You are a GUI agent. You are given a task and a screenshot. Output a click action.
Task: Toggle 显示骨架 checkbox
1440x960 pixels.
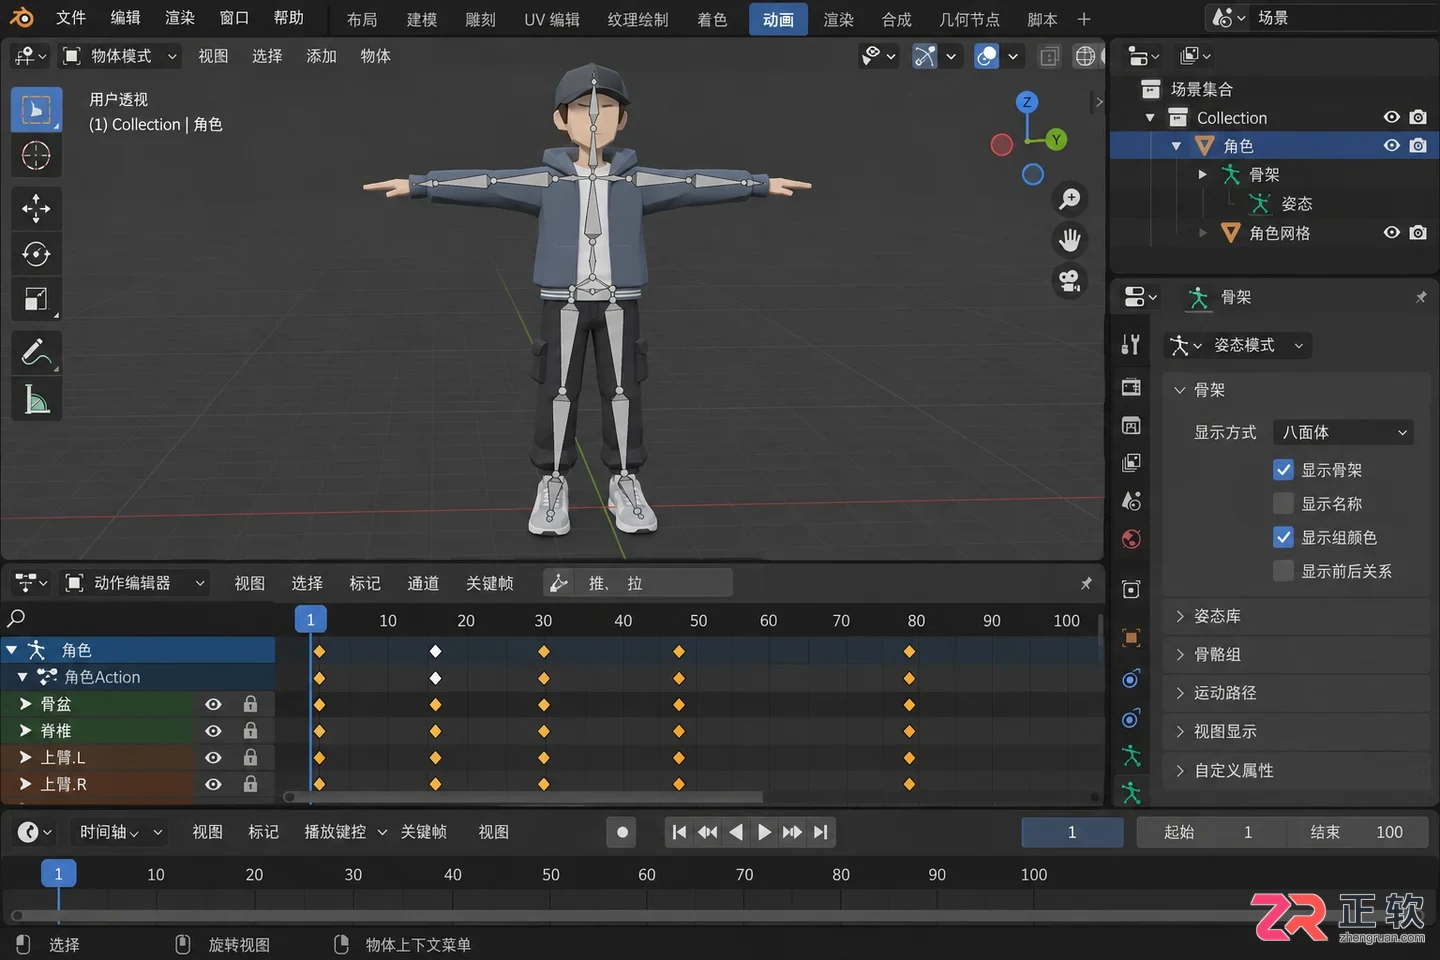pos(1283,469)
